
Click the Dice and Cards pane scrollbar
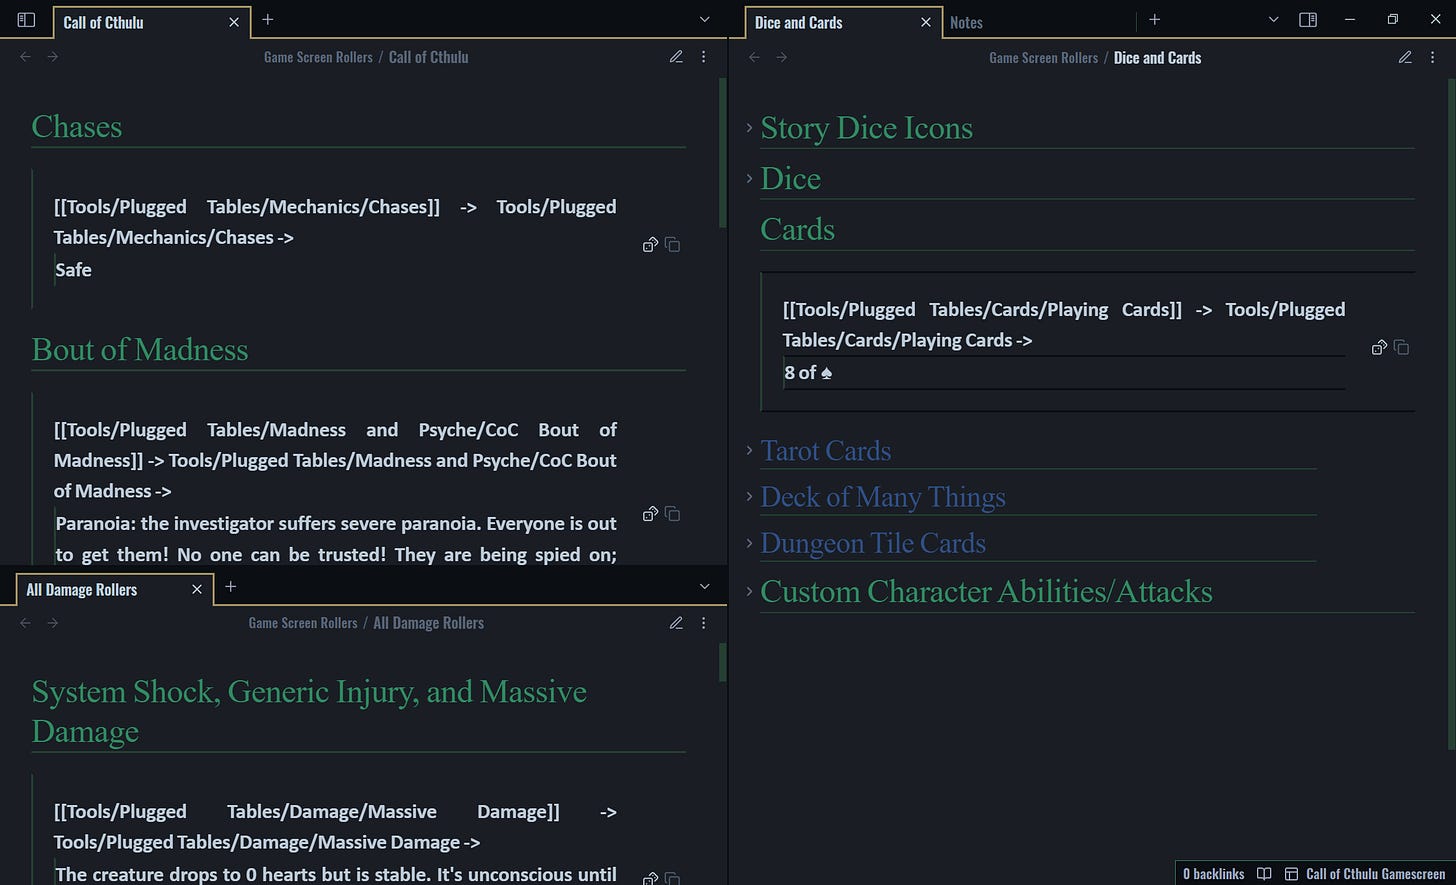coord(1451,414)
